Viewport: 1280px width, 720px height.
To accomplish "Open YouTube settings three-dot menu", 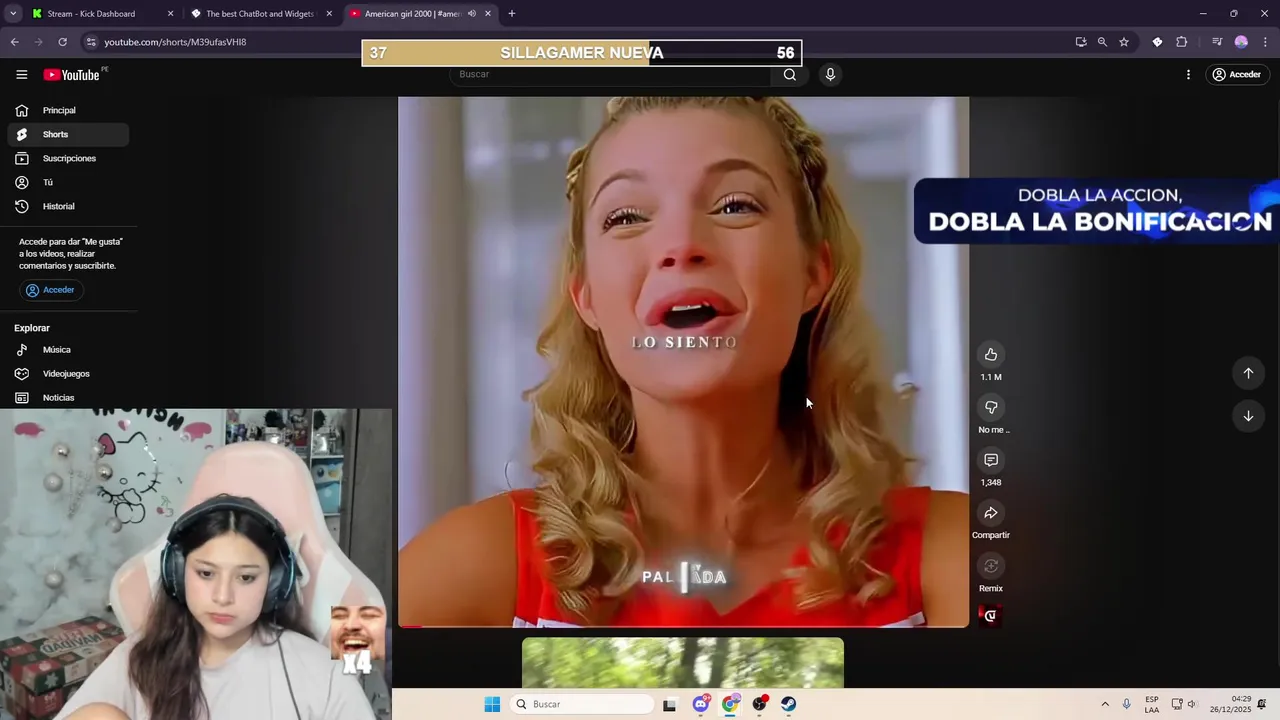I will pos(1188,75).
